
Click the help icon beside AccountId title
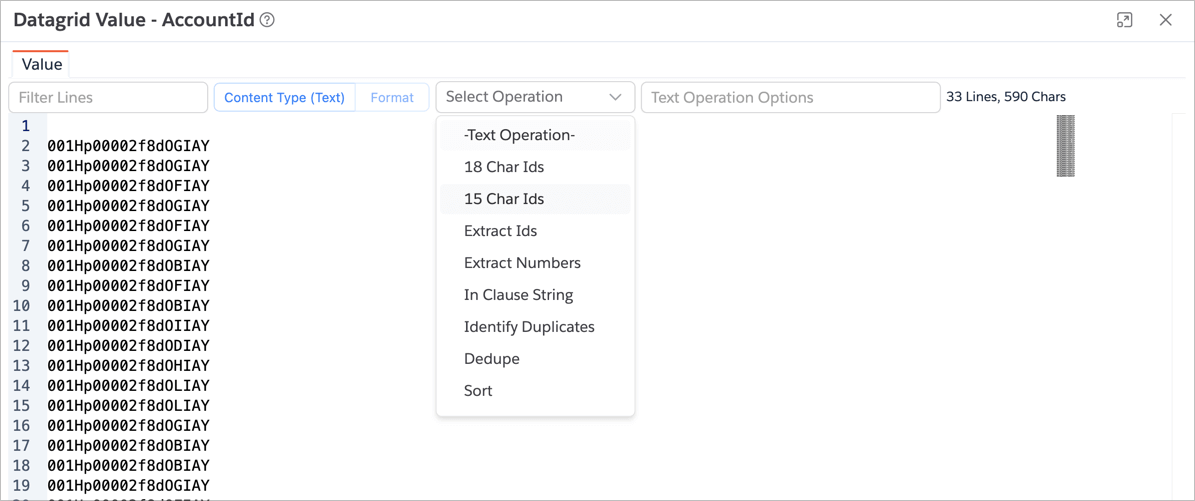point(267,20)
